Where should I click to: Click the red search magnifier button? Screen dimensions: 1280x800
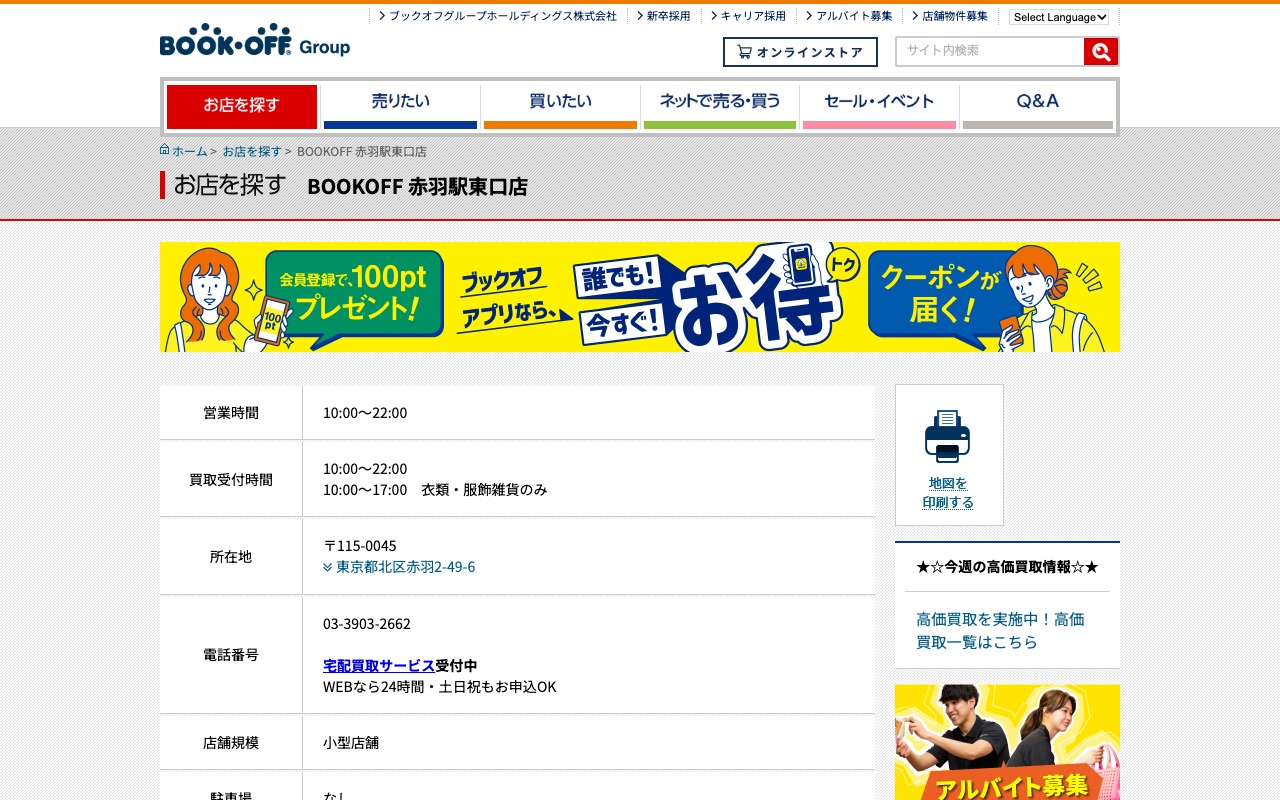click(x=1101, y=52)
